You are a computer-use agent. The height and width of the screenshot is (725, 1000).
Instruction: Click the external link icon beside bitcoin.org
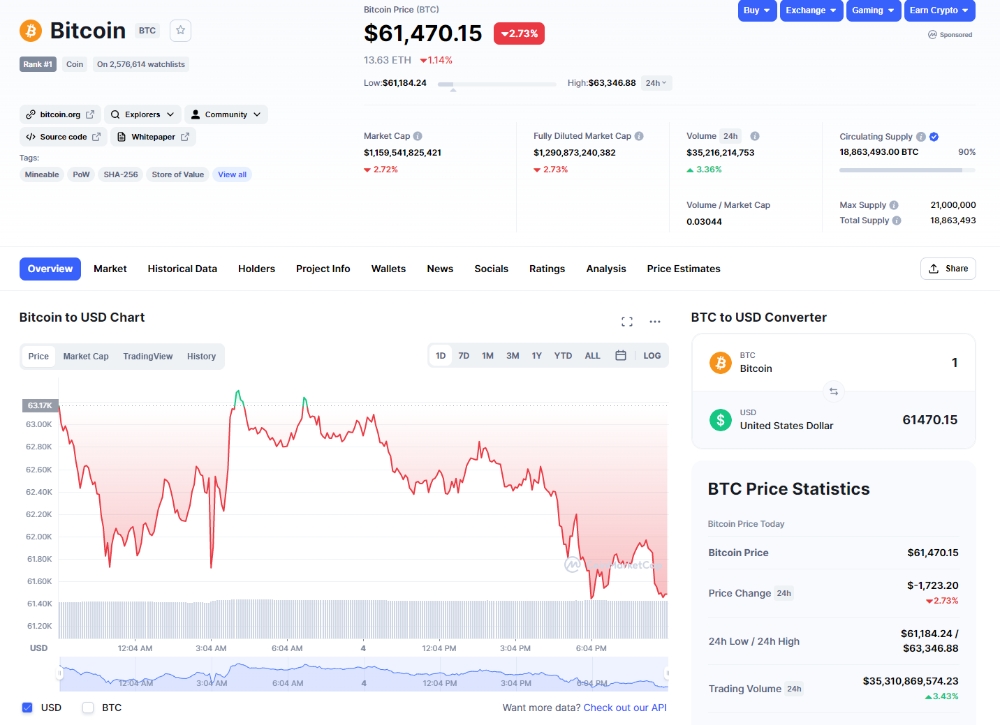point(90,114)
